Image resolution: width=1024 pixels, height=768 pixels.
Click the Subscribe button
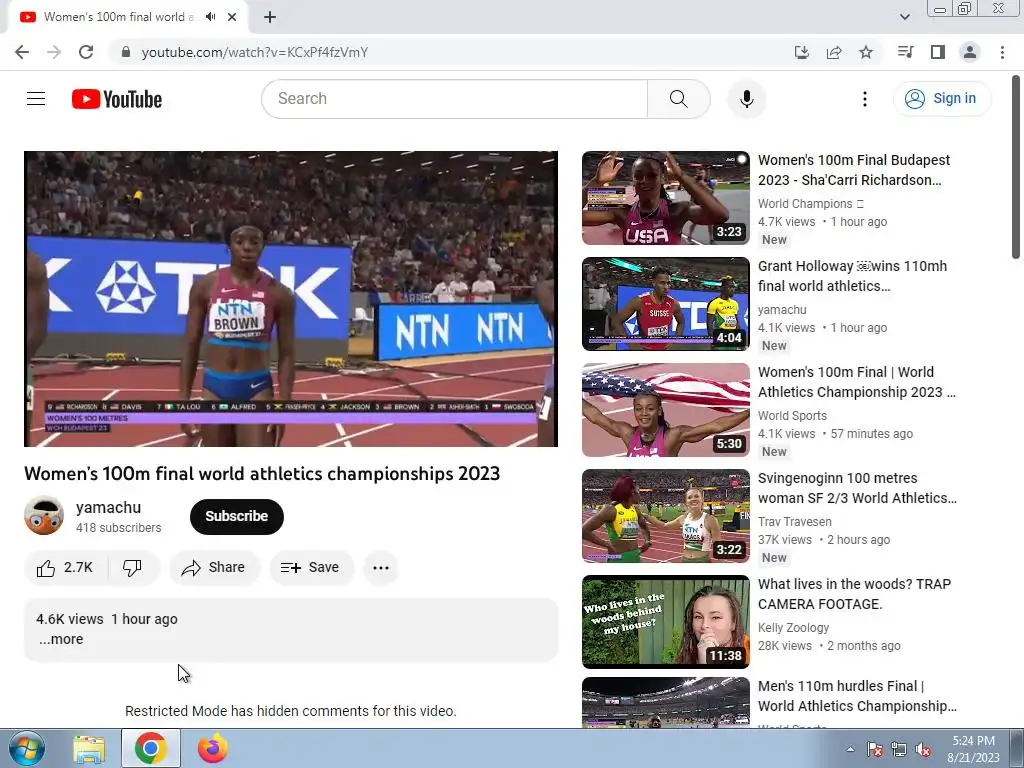[x=236, y=516]
